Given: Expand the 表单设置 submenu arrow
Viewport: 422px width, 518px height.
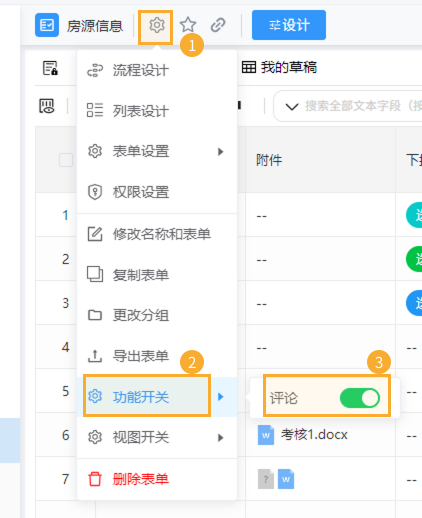Looking at the screenshot, I should coord(220,152).
